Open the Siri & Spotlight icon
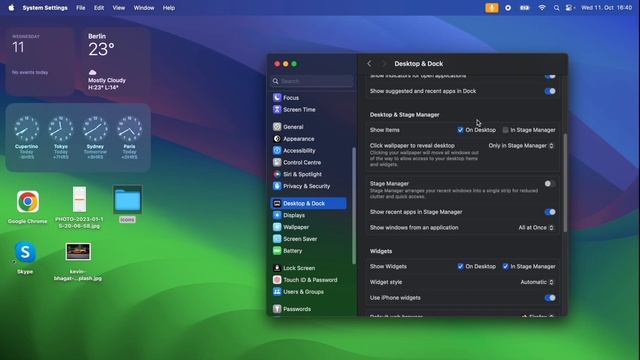 coord(277,174)
